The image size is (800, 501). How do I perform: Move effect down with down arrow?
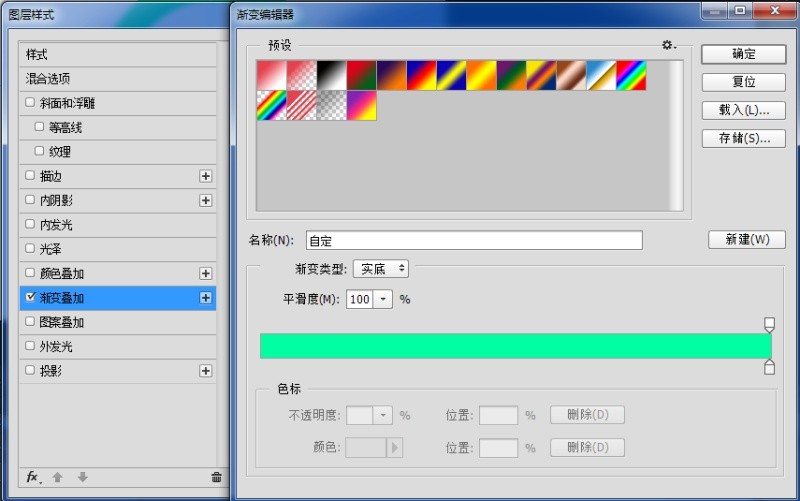(83, 477)
